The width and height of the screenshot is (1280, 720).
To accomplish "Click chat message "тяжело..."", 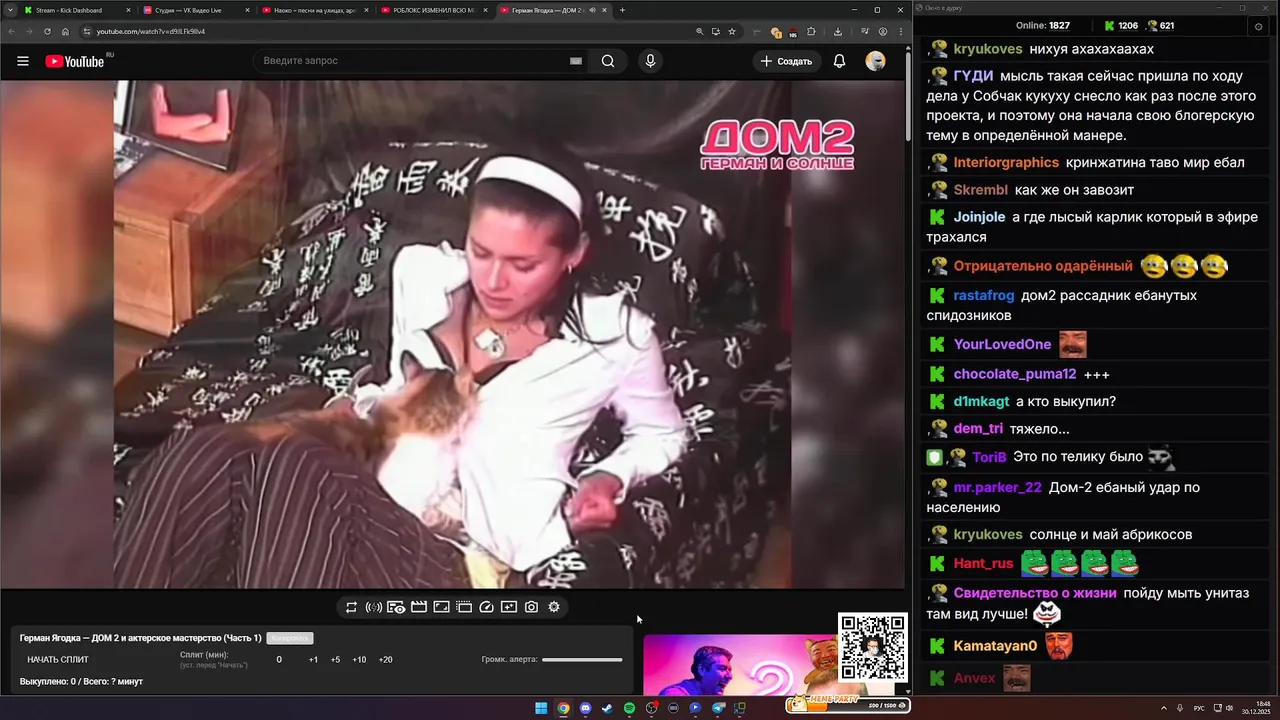I will click(1039, 428).
